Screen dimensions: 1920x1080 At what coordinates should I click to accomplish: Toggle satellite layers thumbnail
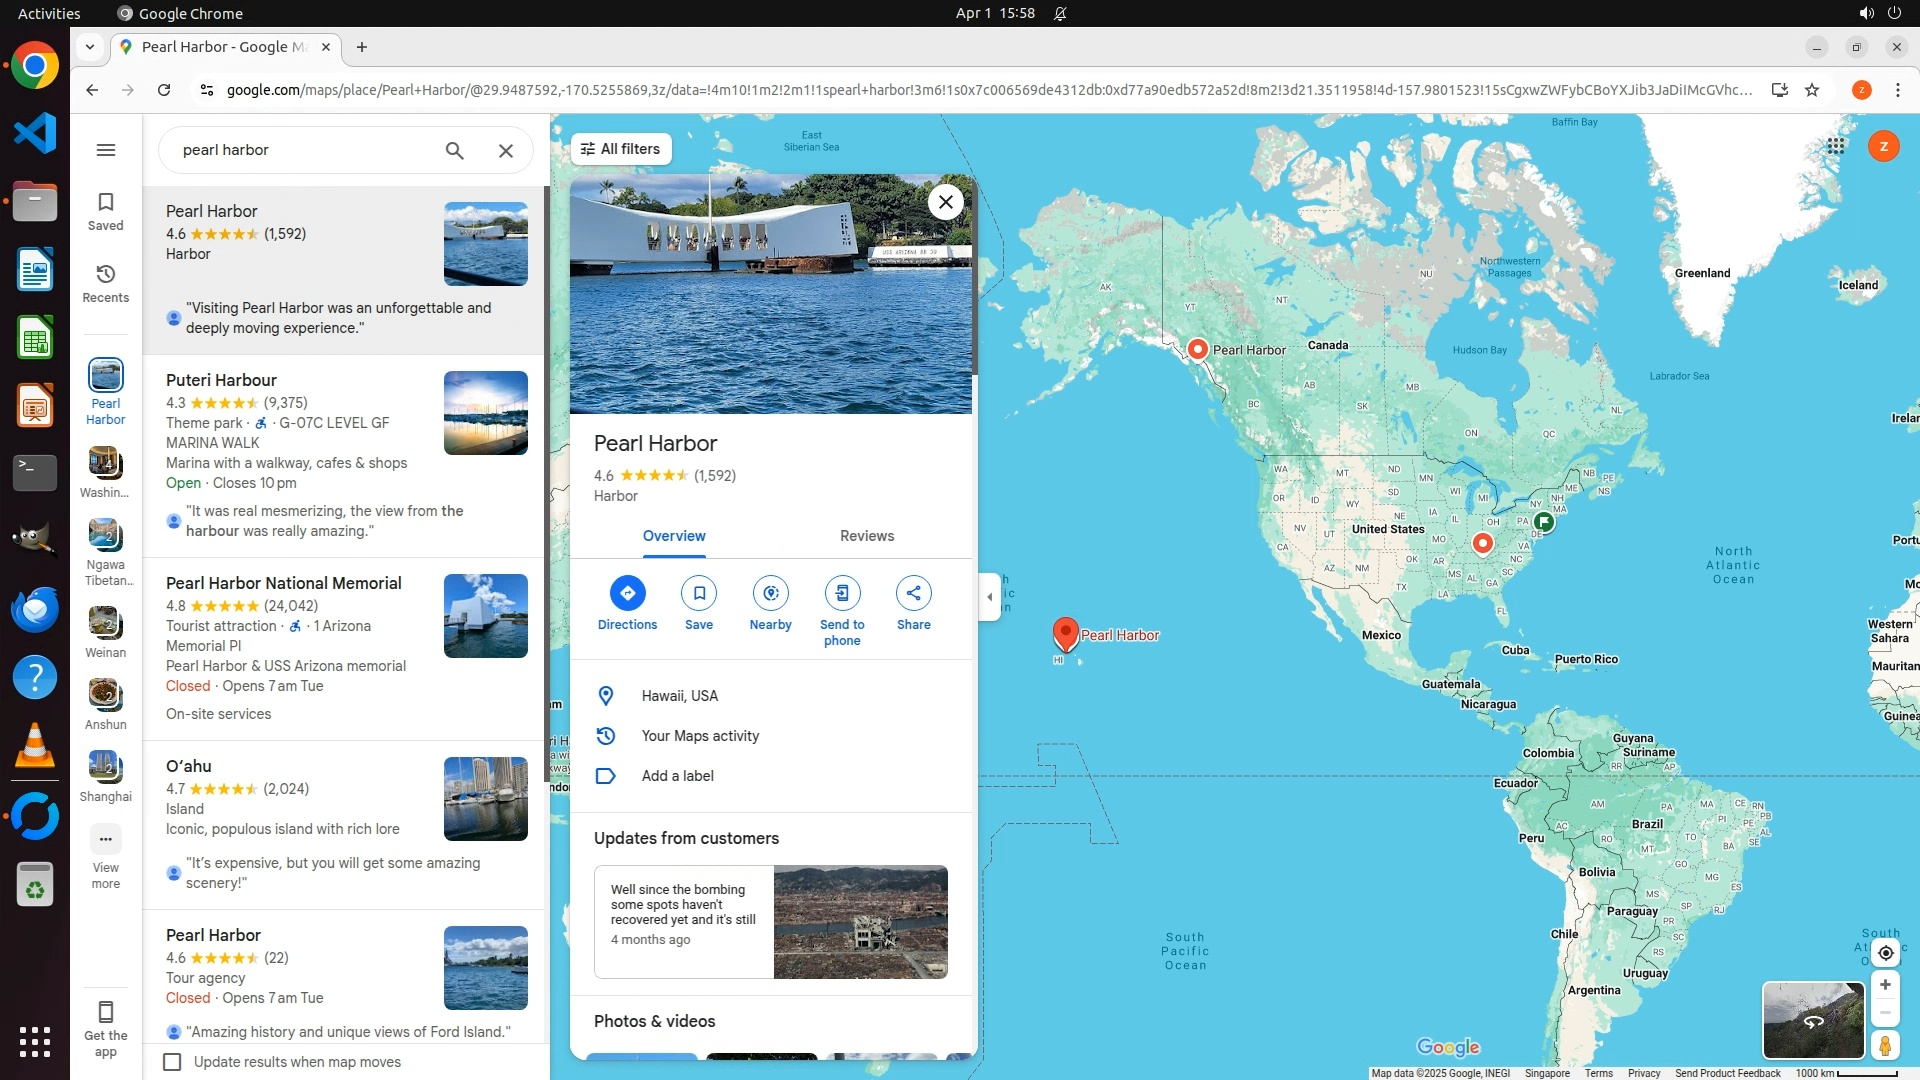(x=1813, y=1020)
